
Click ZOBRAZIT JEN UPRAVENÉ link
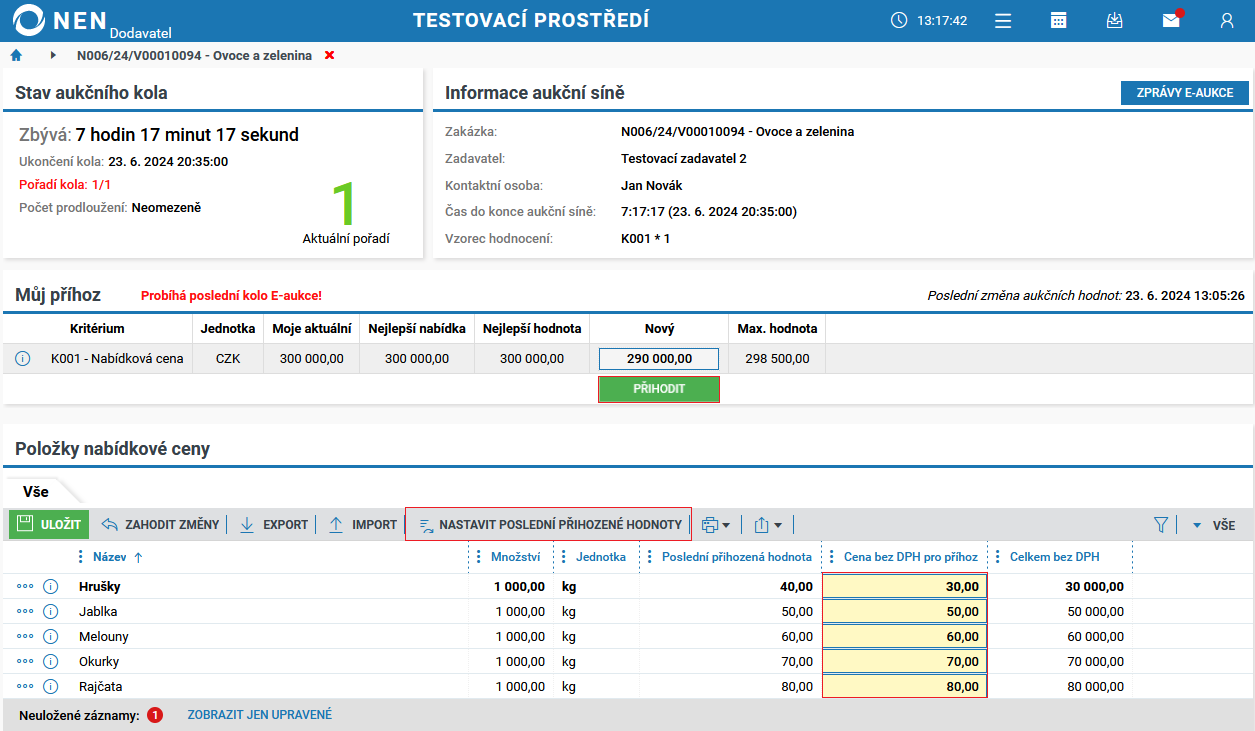click(260, 715)
